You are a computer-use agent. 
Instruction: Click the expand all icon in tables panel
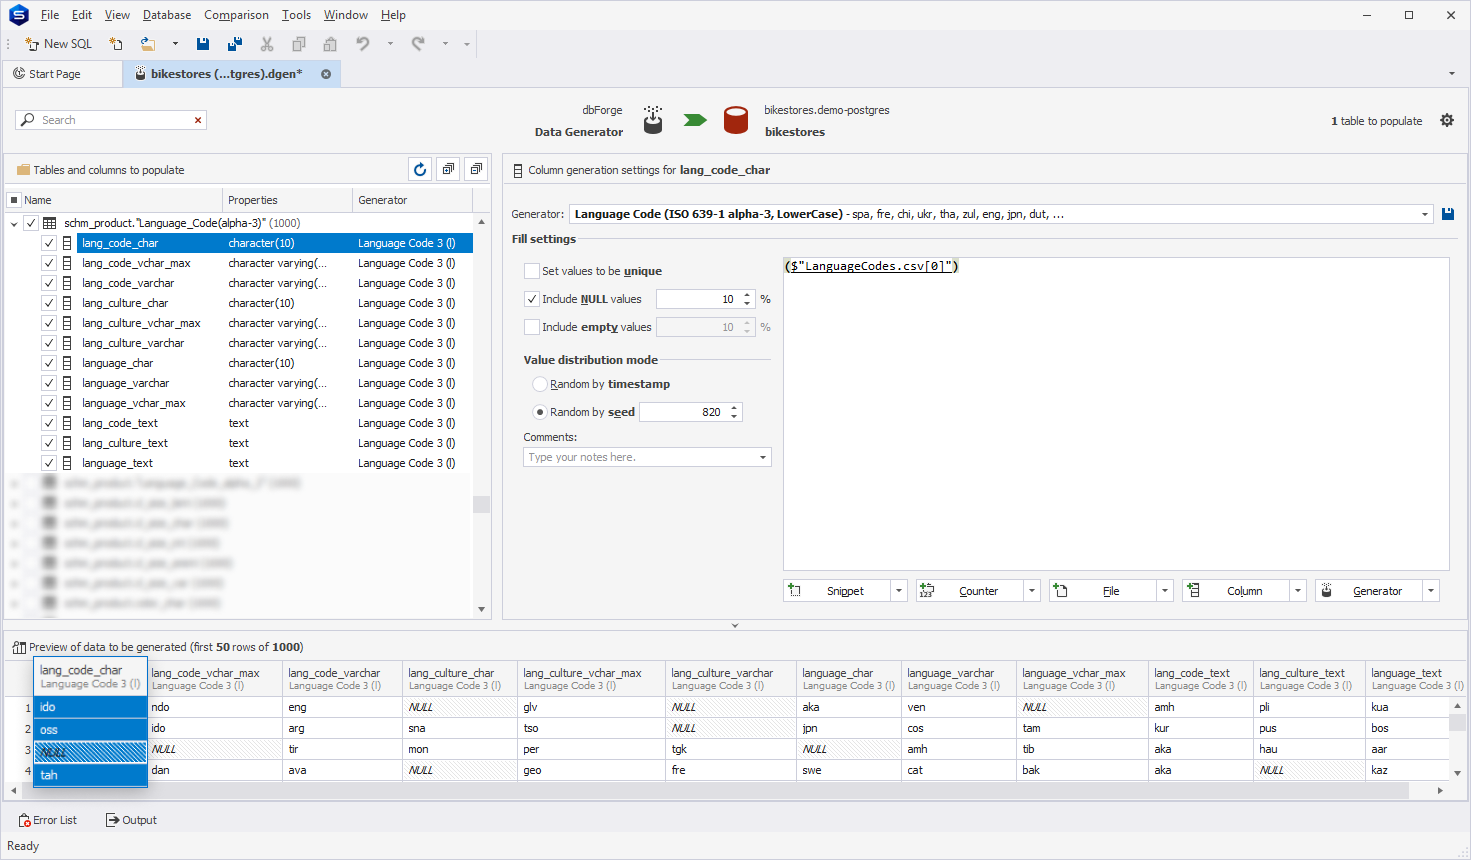tap(448, 170)
